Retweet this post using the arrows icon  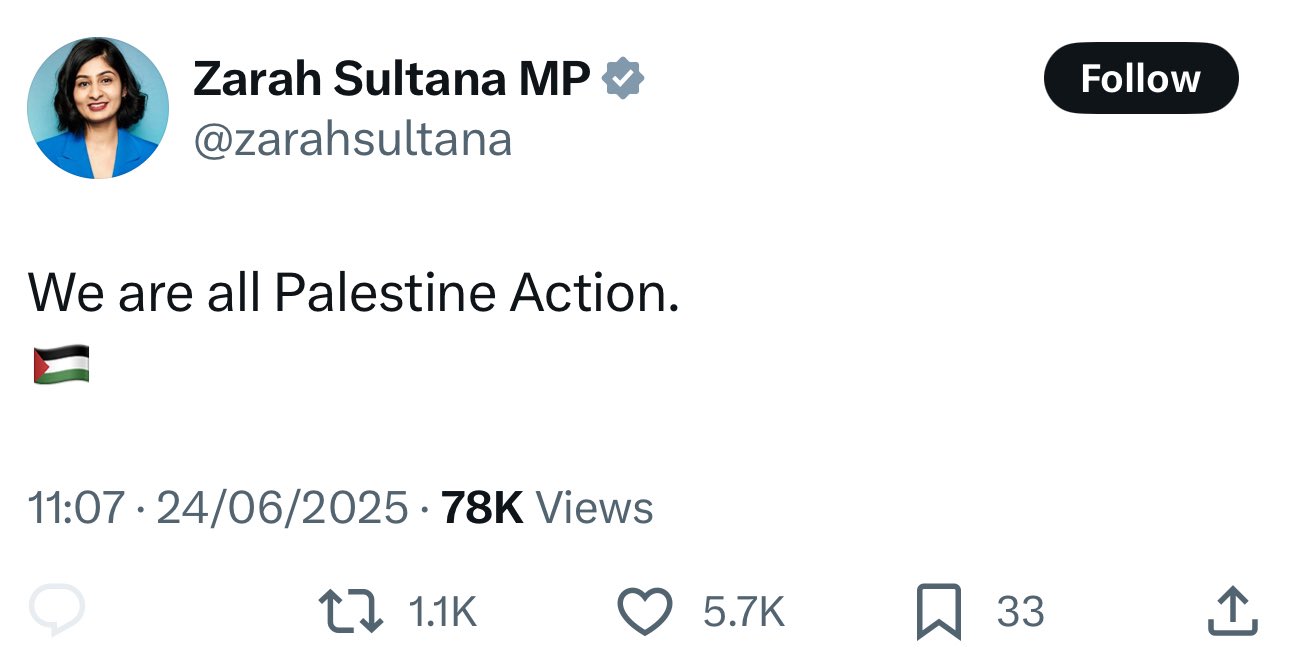click(x=350, y=611)
